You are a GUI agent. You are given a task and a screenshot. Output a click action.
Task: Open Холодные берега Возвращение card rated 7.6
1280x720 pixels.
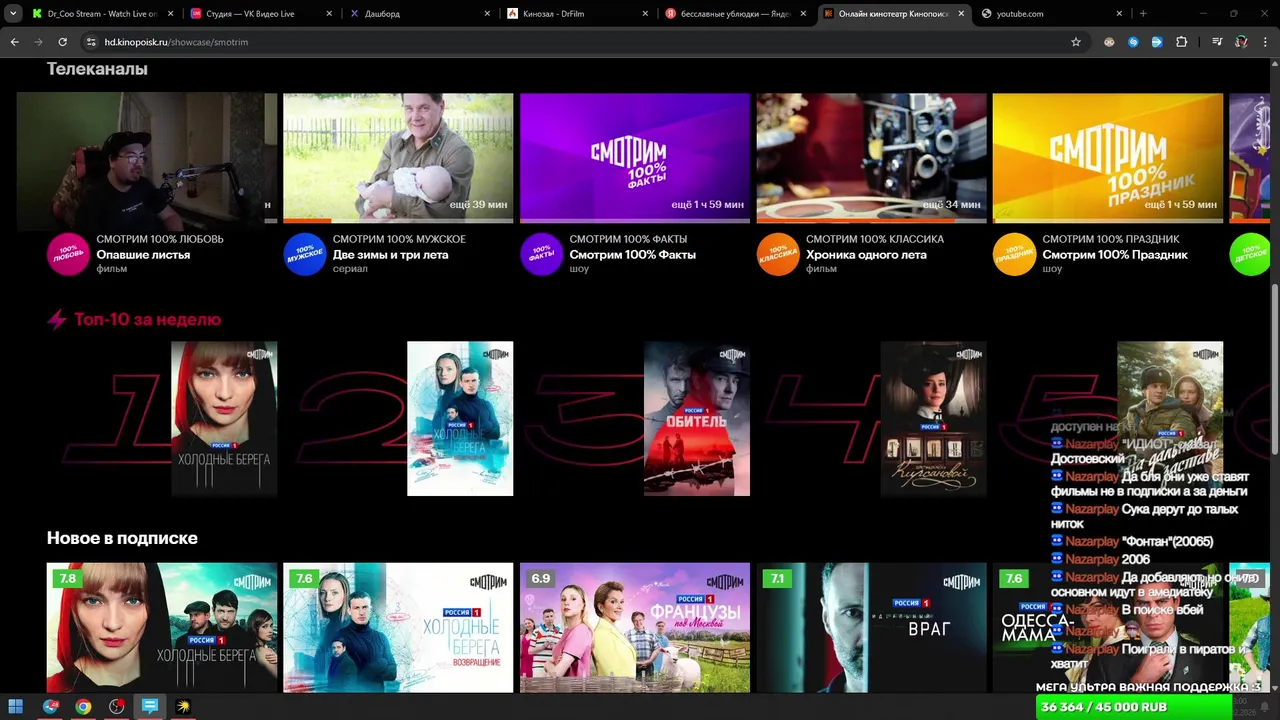click(398, 627)
